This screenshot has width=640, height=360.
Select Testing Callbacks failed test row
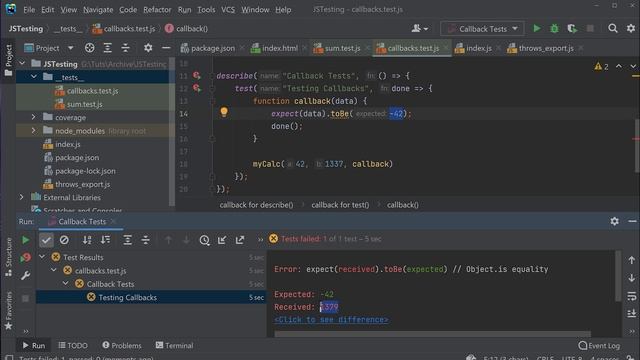(151, 297)
